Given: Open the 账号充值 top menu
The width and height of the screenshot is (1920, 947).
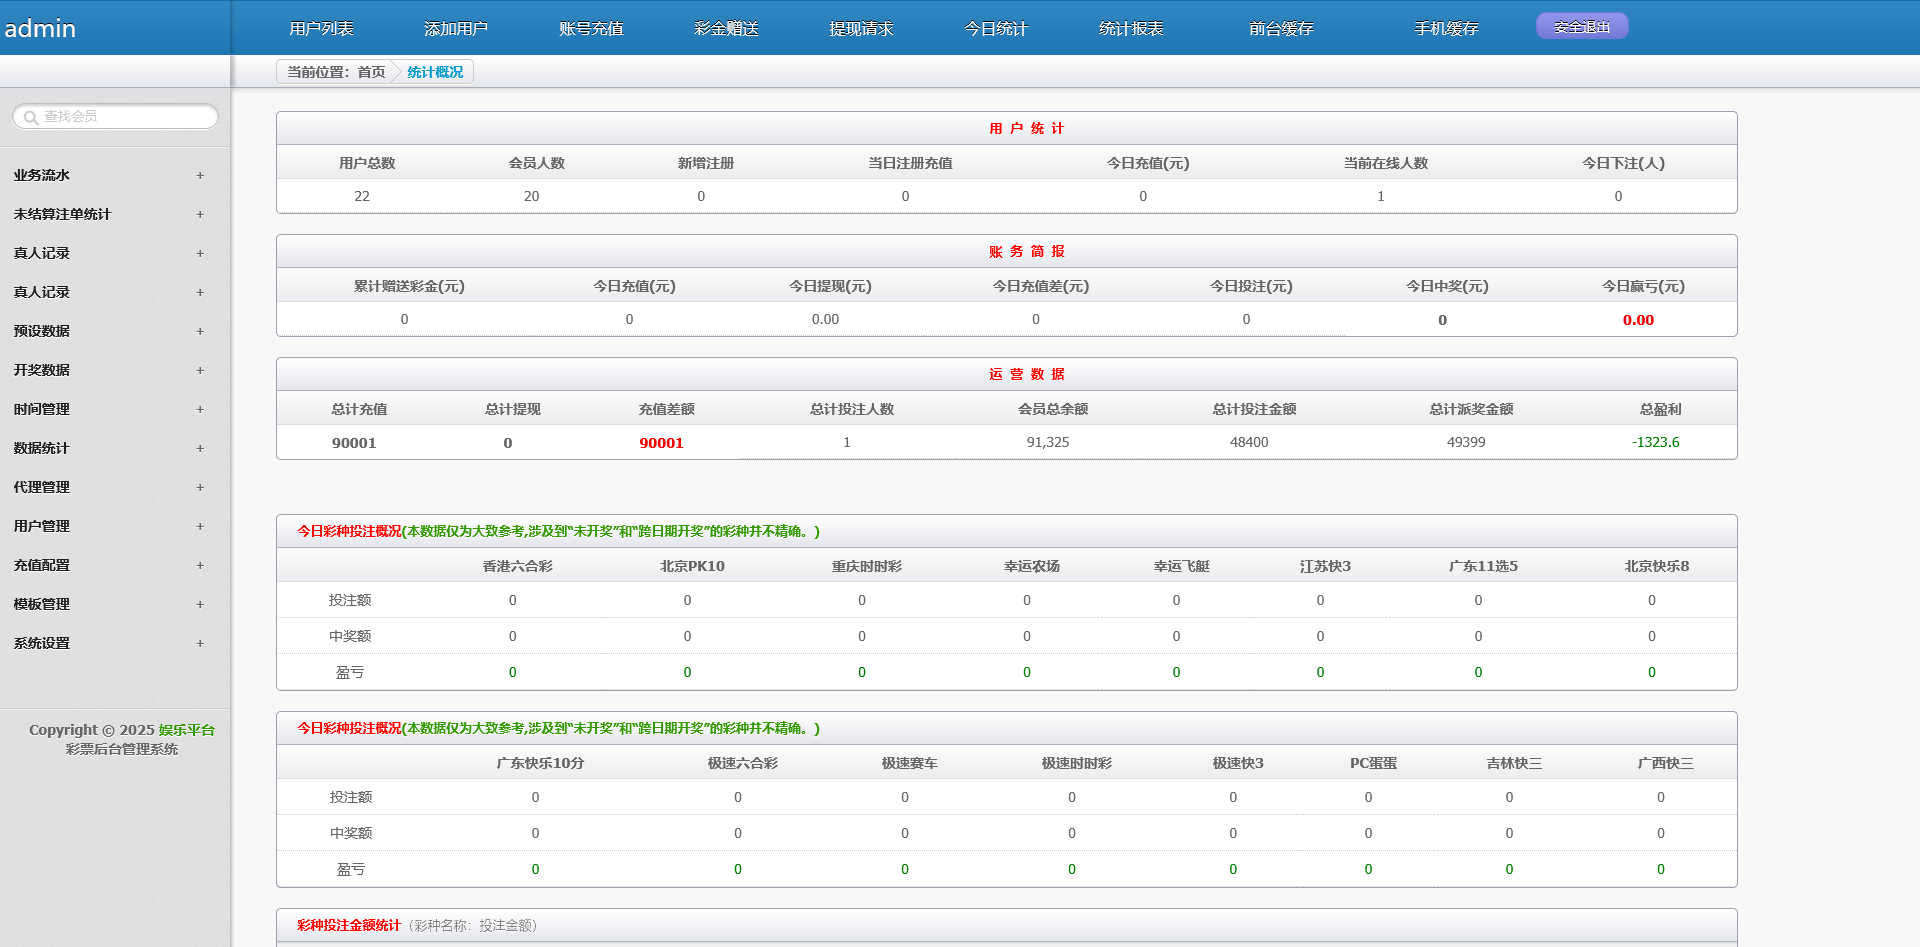Looking at the screenshot, I should click(x=591, y=28).
